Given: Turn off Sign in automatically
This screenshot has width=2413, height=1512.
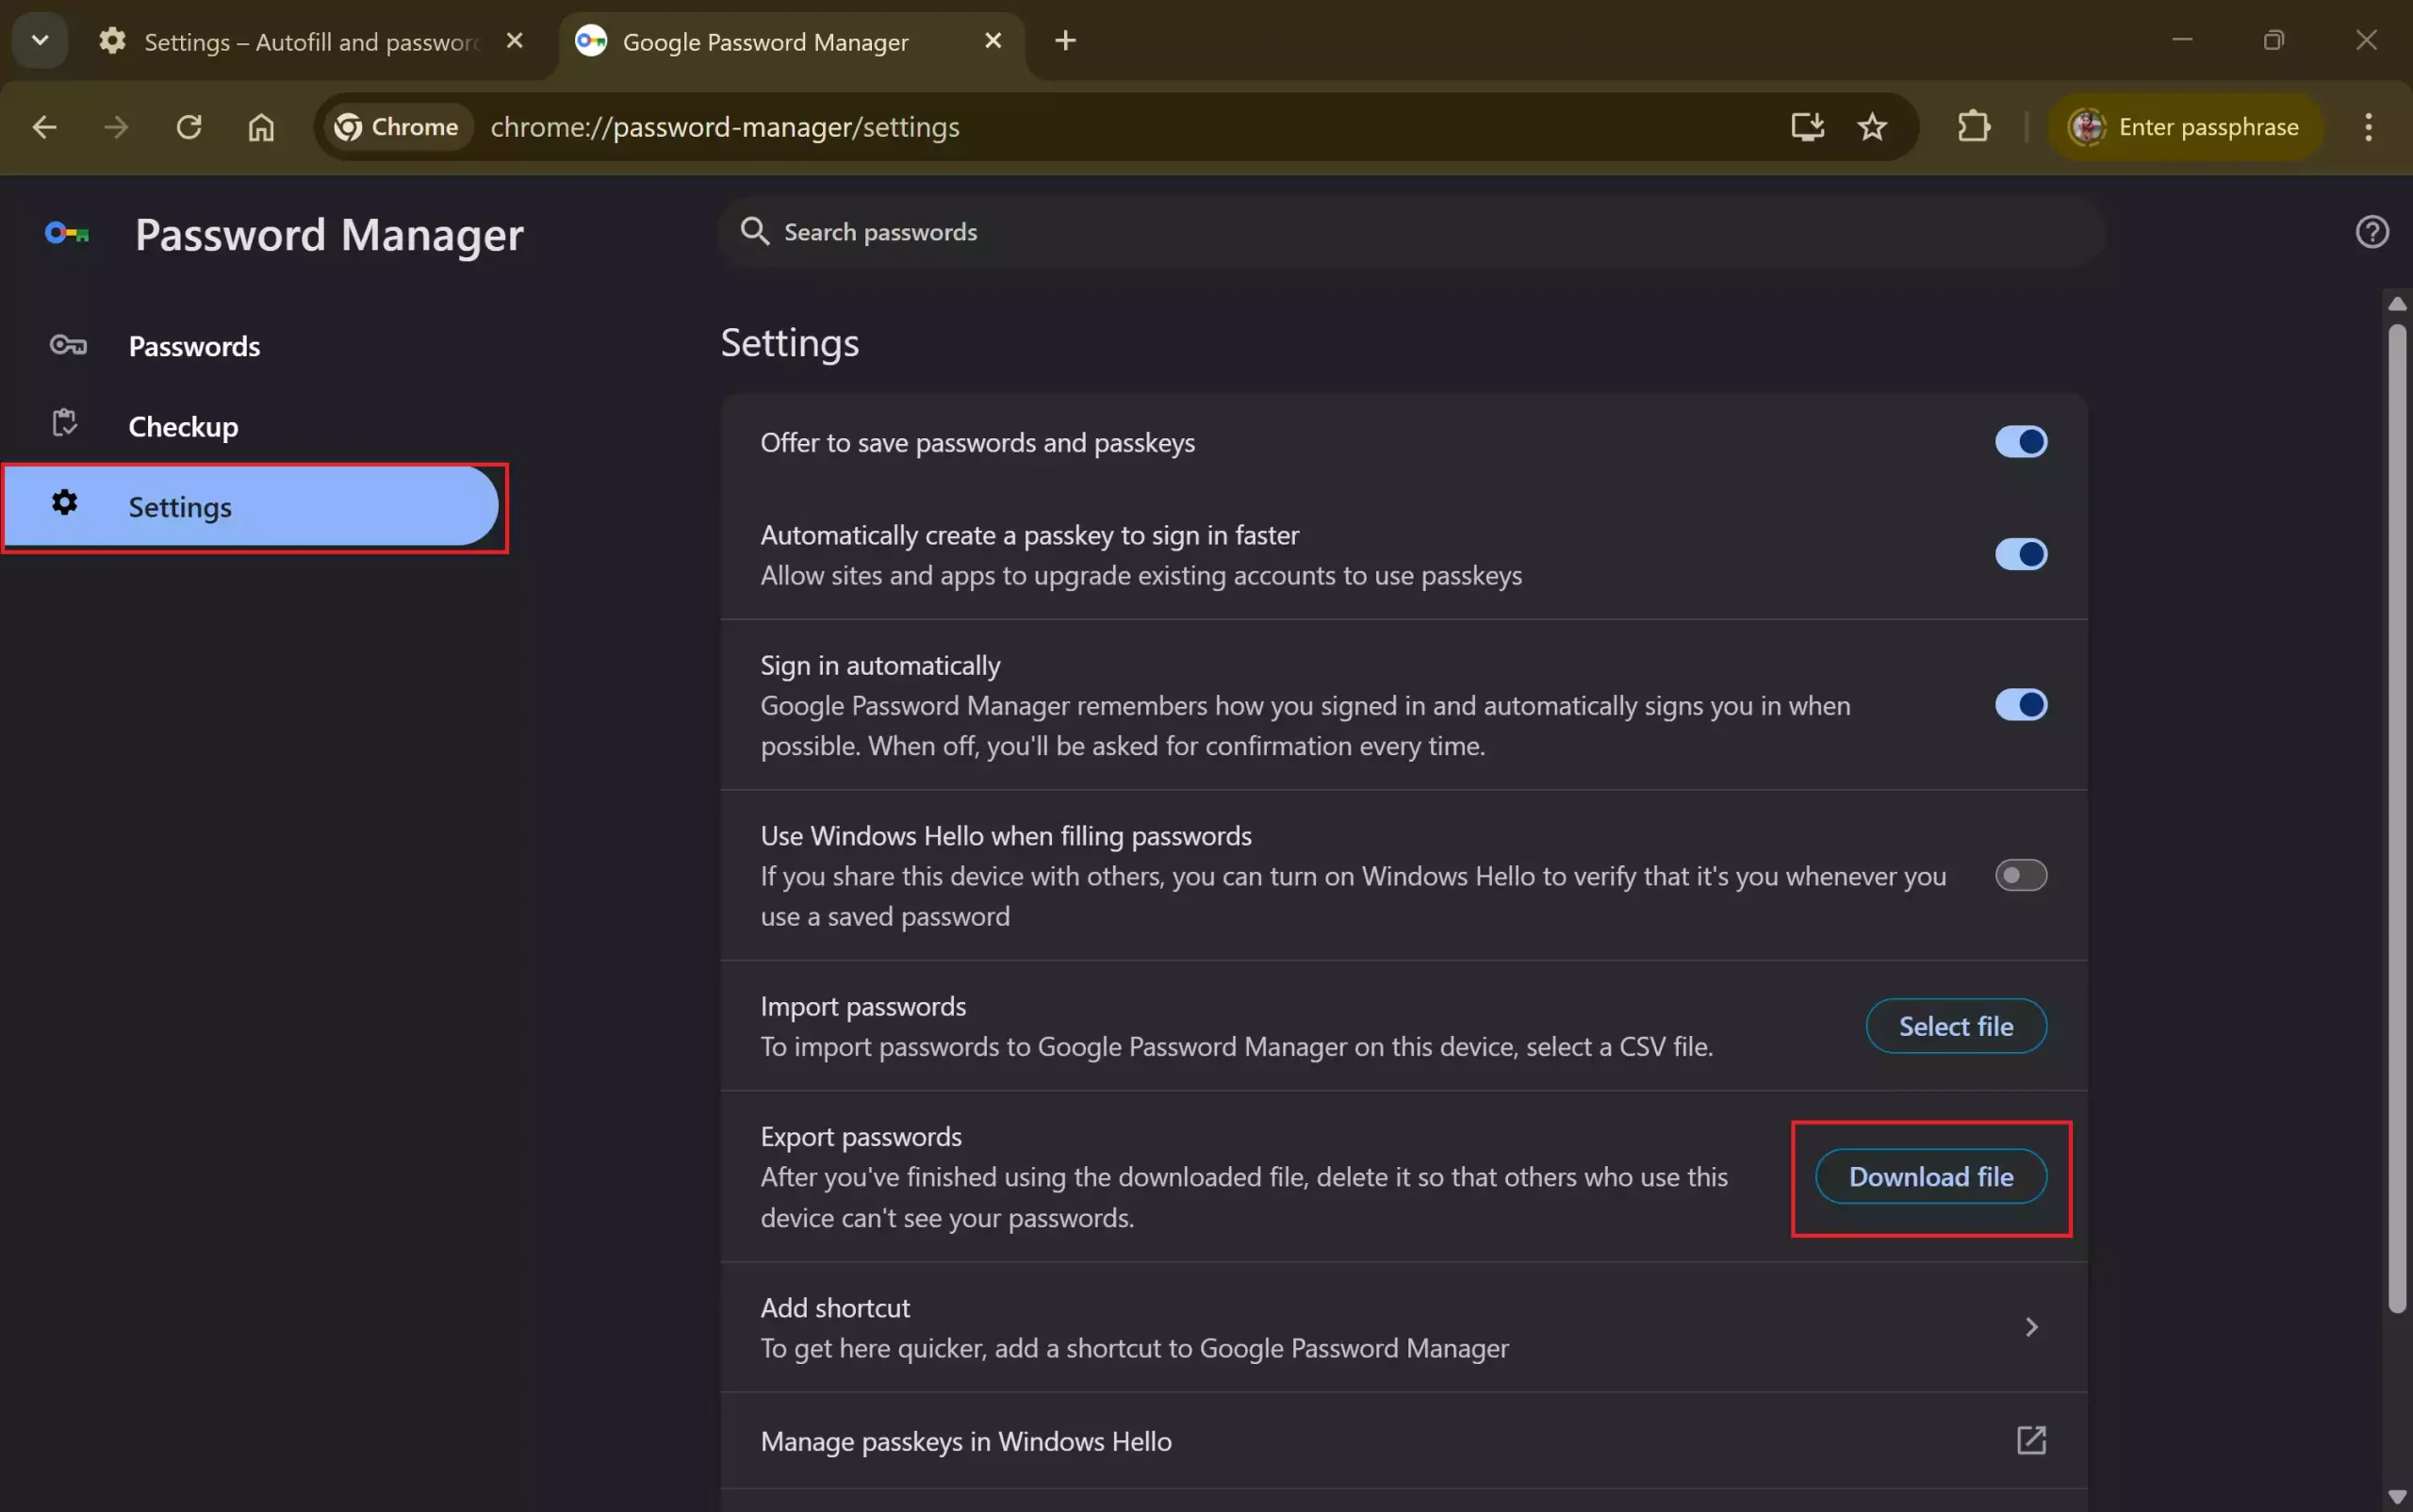Looking at the screenshot, I should click(2021, 704).
